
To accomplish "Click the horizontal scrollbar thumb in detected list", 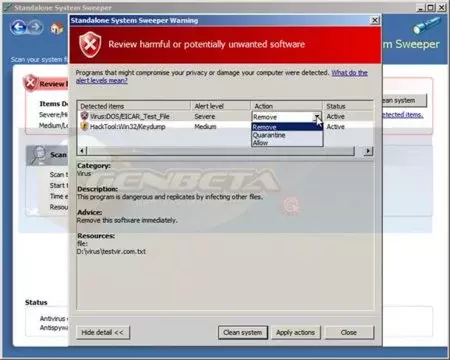I will (221, 151).
